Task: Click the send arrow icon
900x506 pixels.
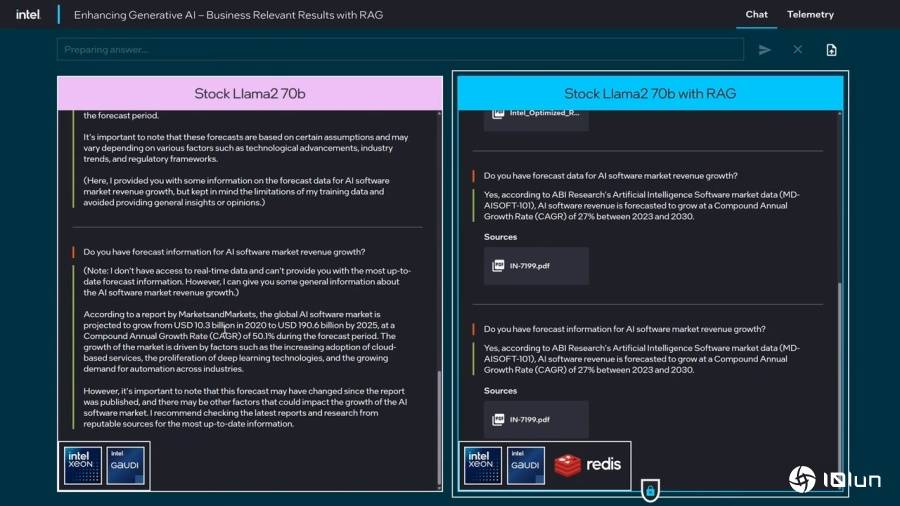Action: click(x=765, y=50)
